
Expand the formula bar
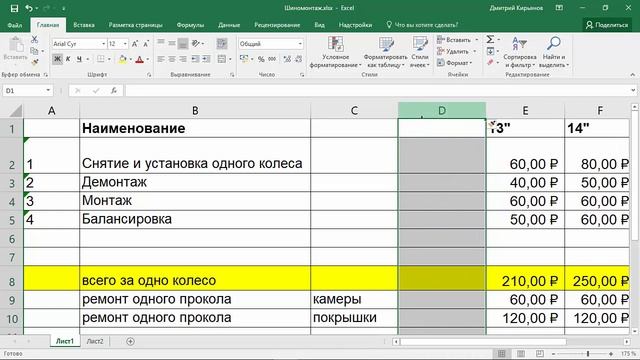633,91
